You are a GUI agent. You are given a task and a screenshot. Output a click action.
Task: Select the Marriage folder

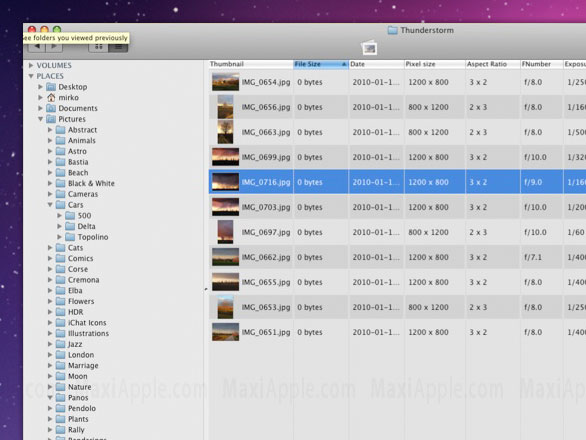83,366
